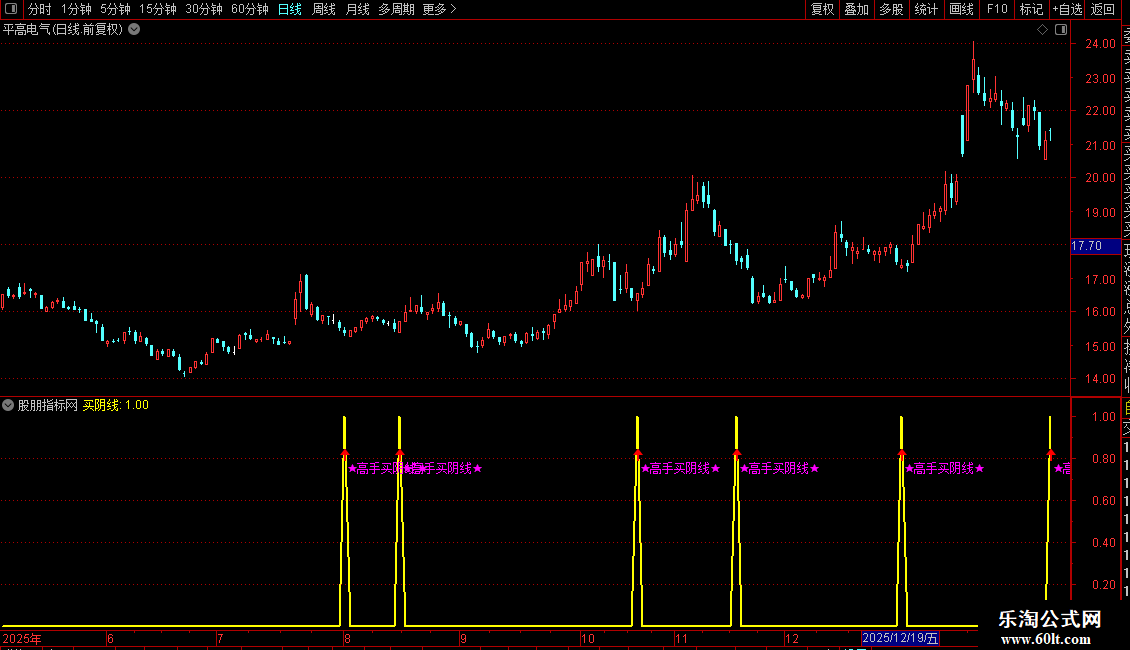Click the 平高电气(日线 前复权) title text
Image resolution: width=1130 pixels, height=650 pixels.
coord(63,30)
